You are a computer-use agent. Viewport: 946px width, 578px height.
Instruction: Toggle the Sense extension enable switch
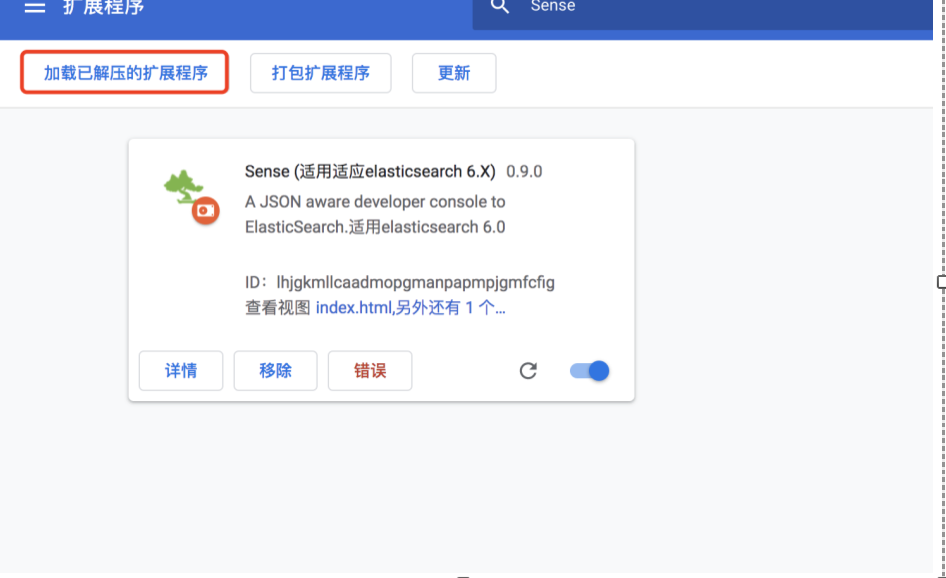point(589,370)
